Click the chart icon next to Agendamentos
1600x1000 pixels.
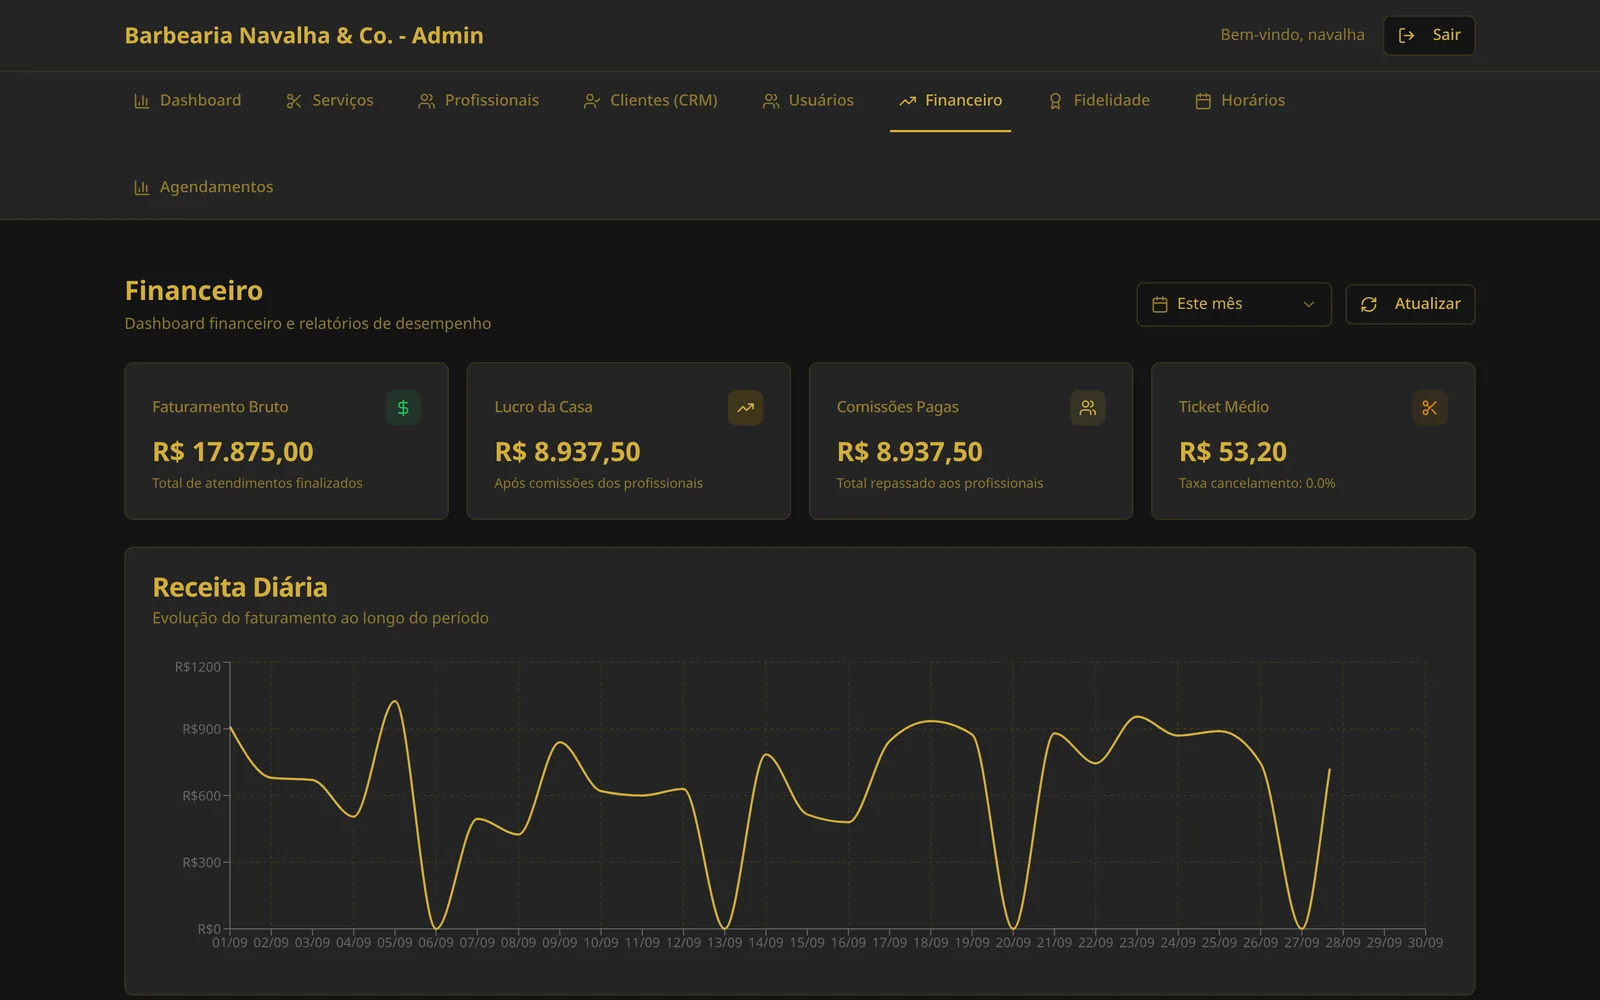[141, 188]
